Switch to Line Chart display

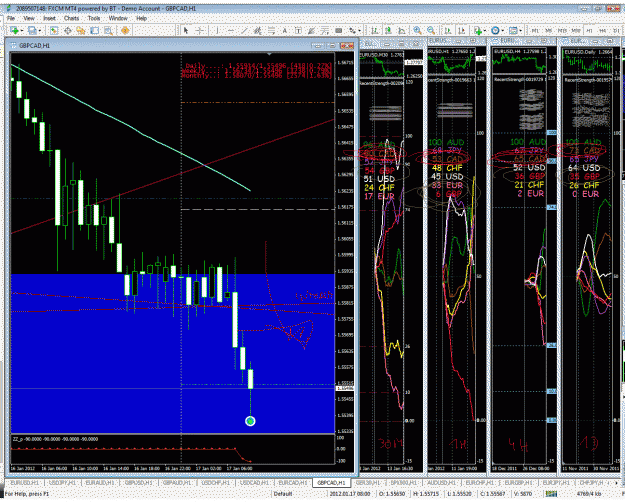pyautogui.click(x=402, y=30)
